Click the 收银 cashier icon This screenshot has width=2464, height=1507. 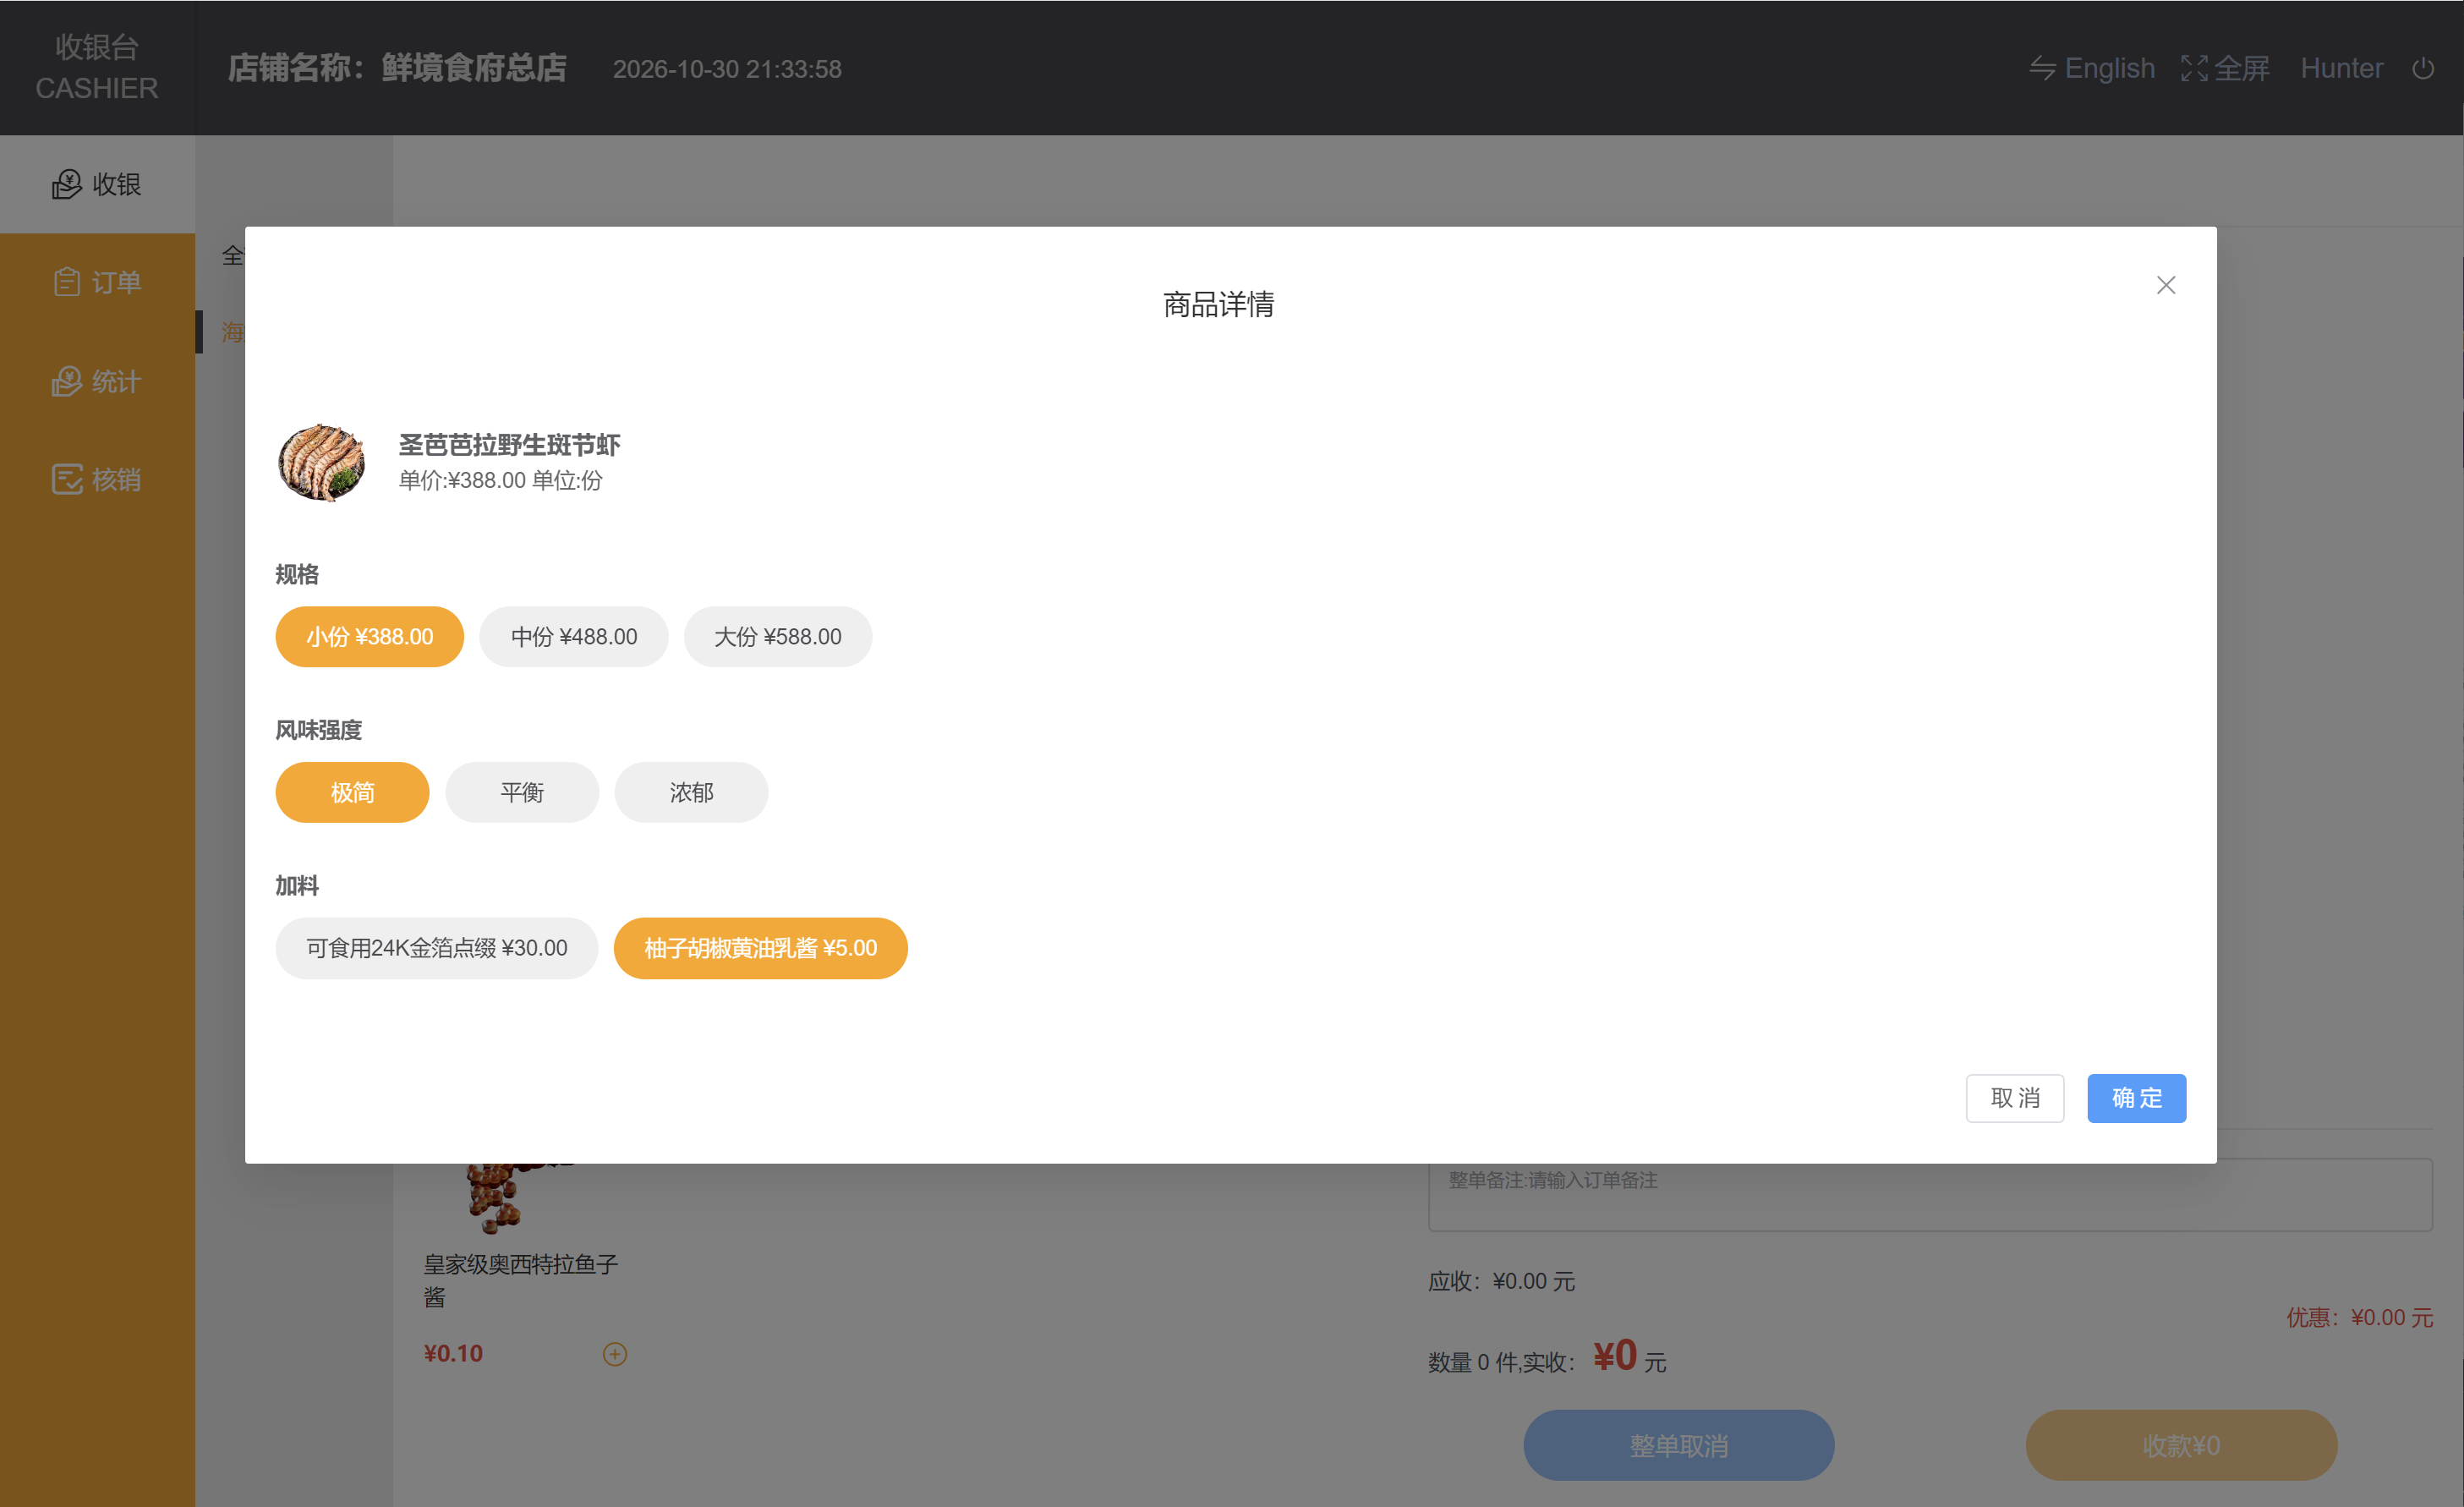67,184
